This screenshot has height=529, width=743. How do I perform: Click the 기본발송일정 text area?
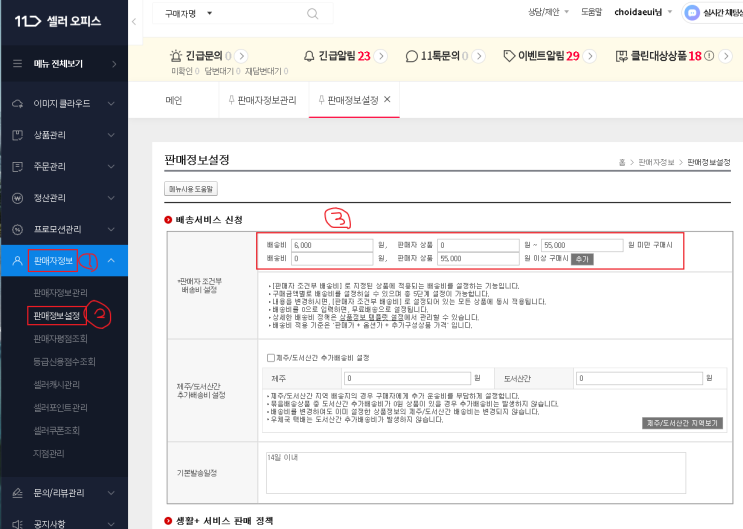point(476,473)
